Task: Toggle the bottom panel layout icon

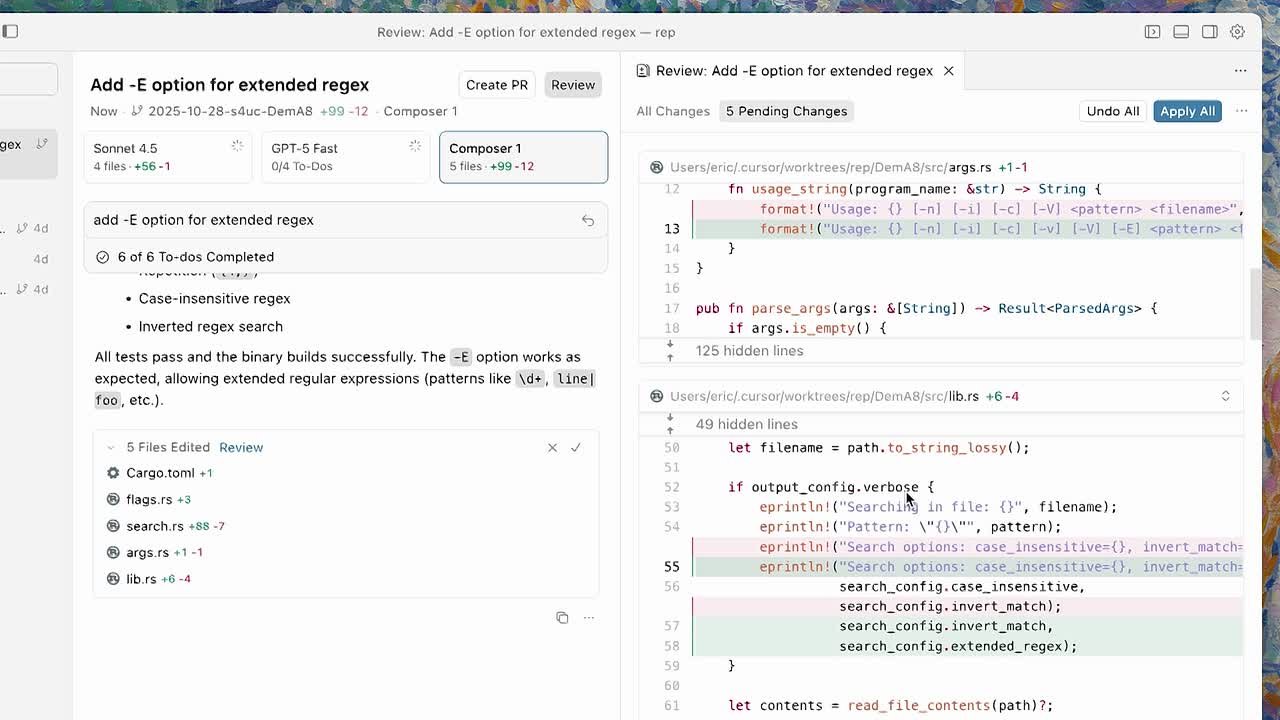Action: 1181,32
